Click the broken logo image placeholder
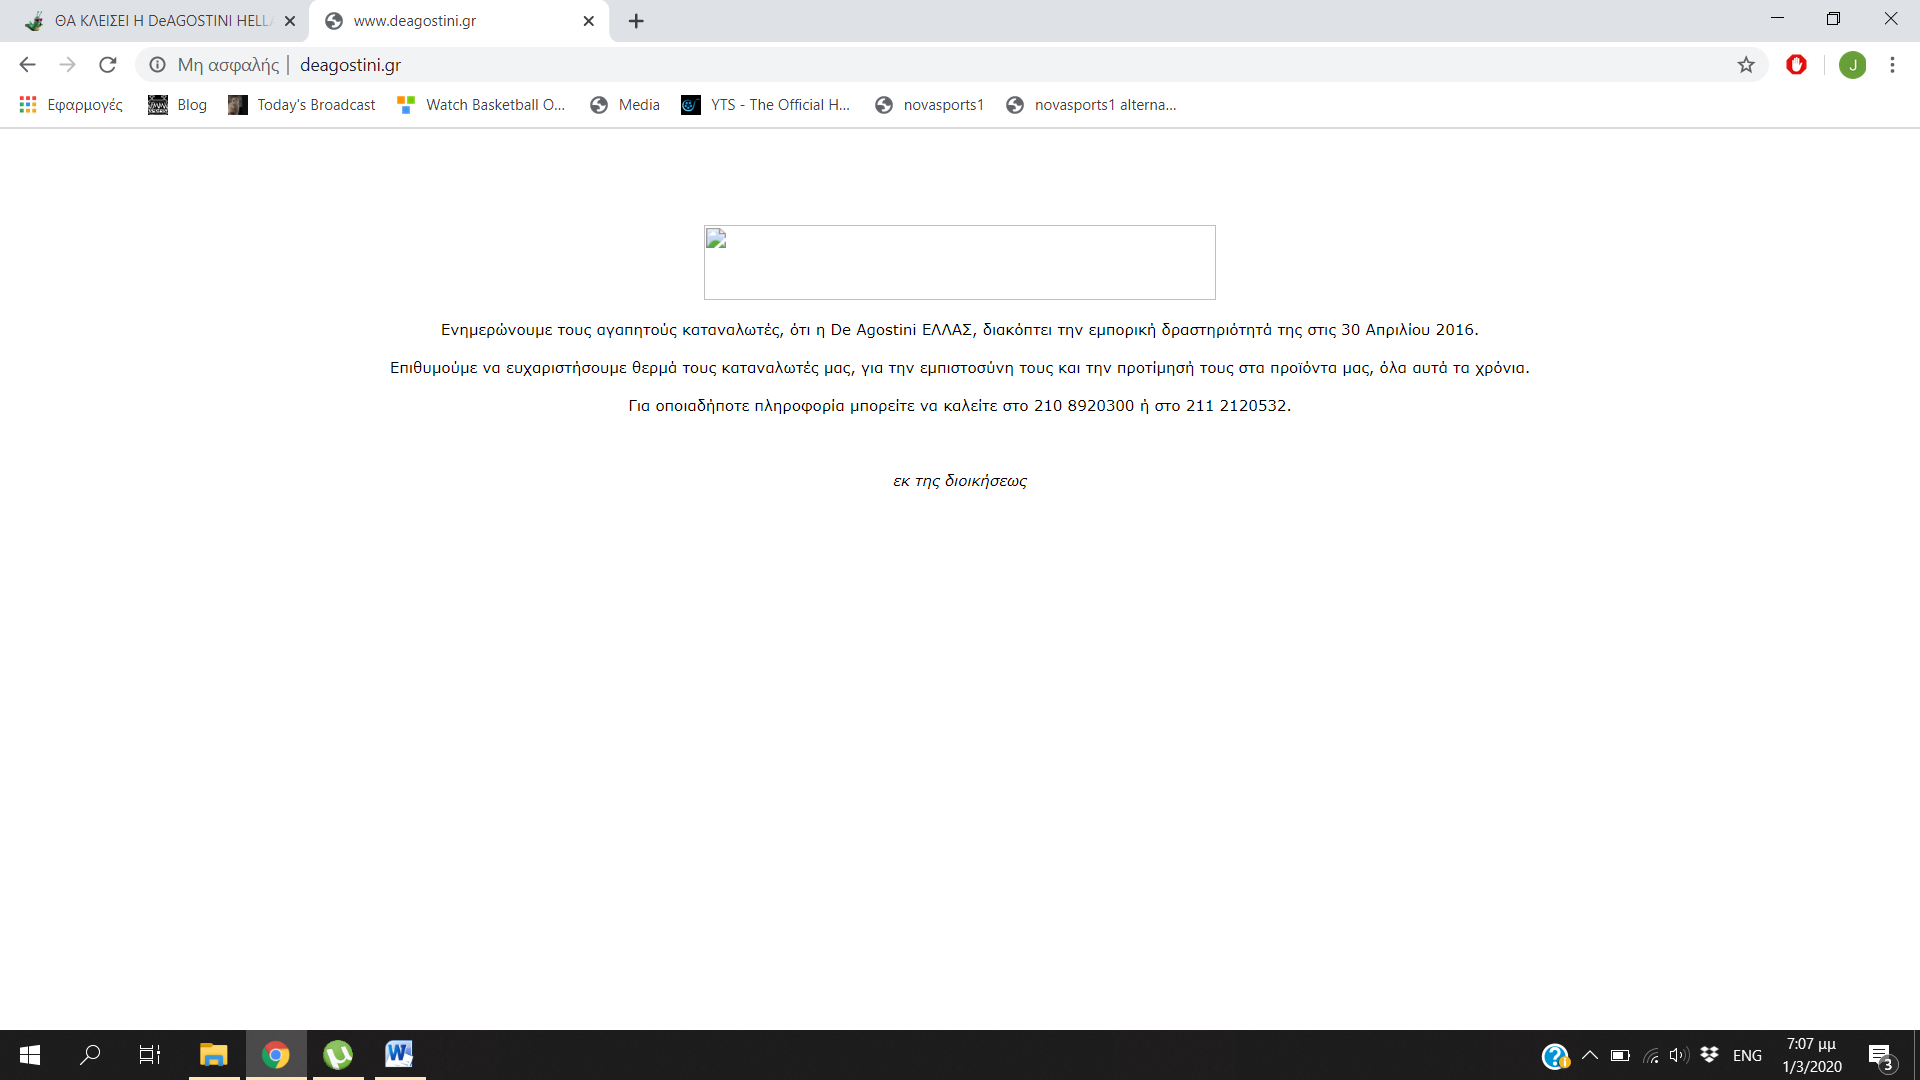 click(x=960, y=262)
